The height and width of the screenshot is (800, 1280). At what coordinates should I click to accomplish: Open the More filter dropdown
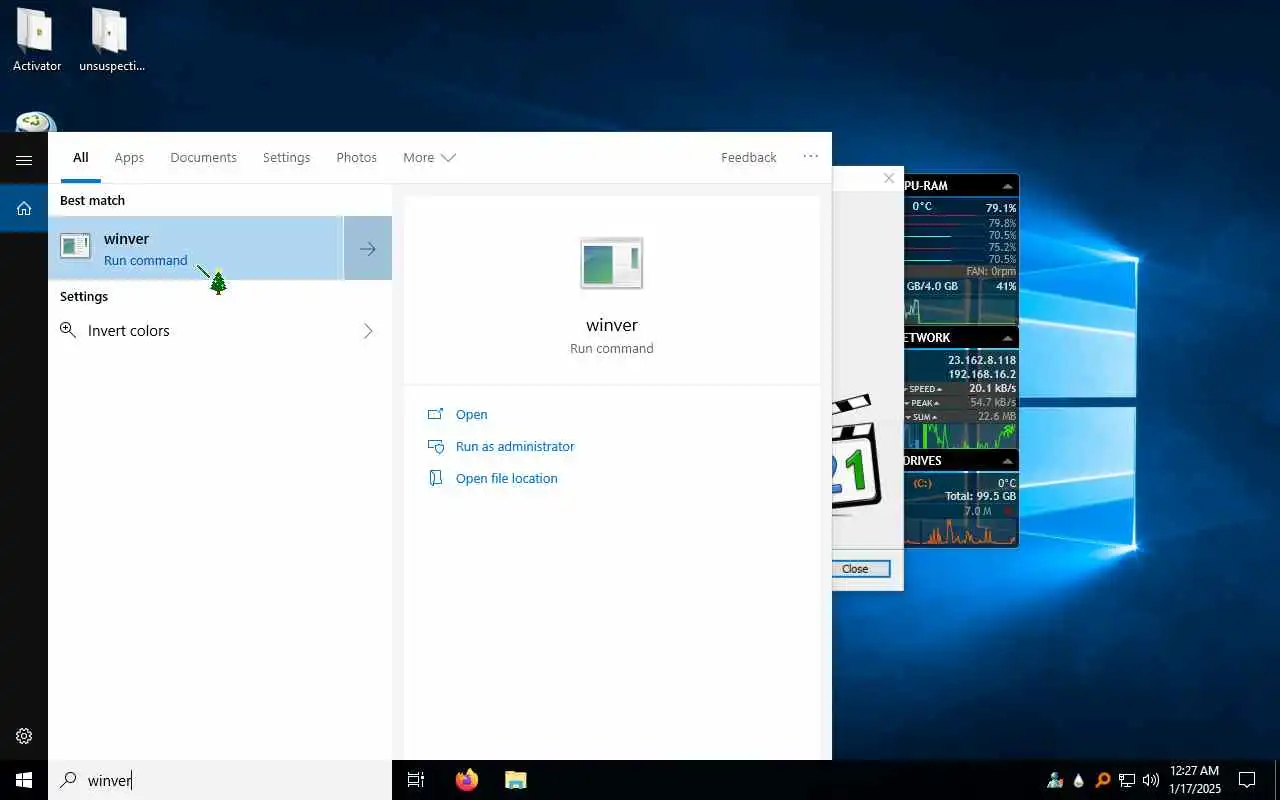point(429,158)
